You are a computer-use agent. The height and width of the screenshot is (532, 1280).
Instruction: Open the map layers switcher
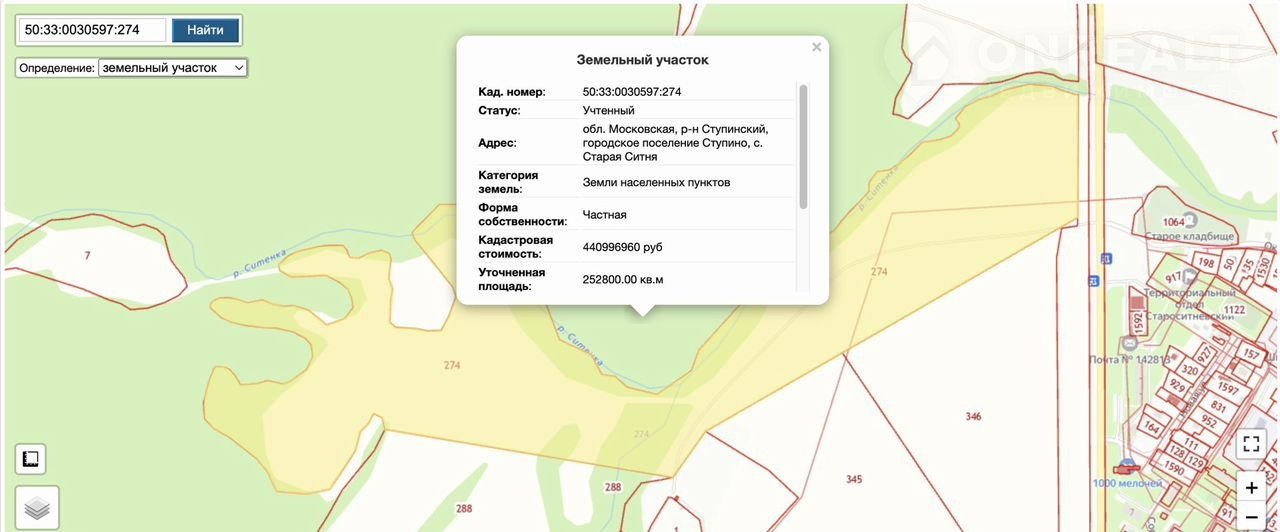coord(36,508)
